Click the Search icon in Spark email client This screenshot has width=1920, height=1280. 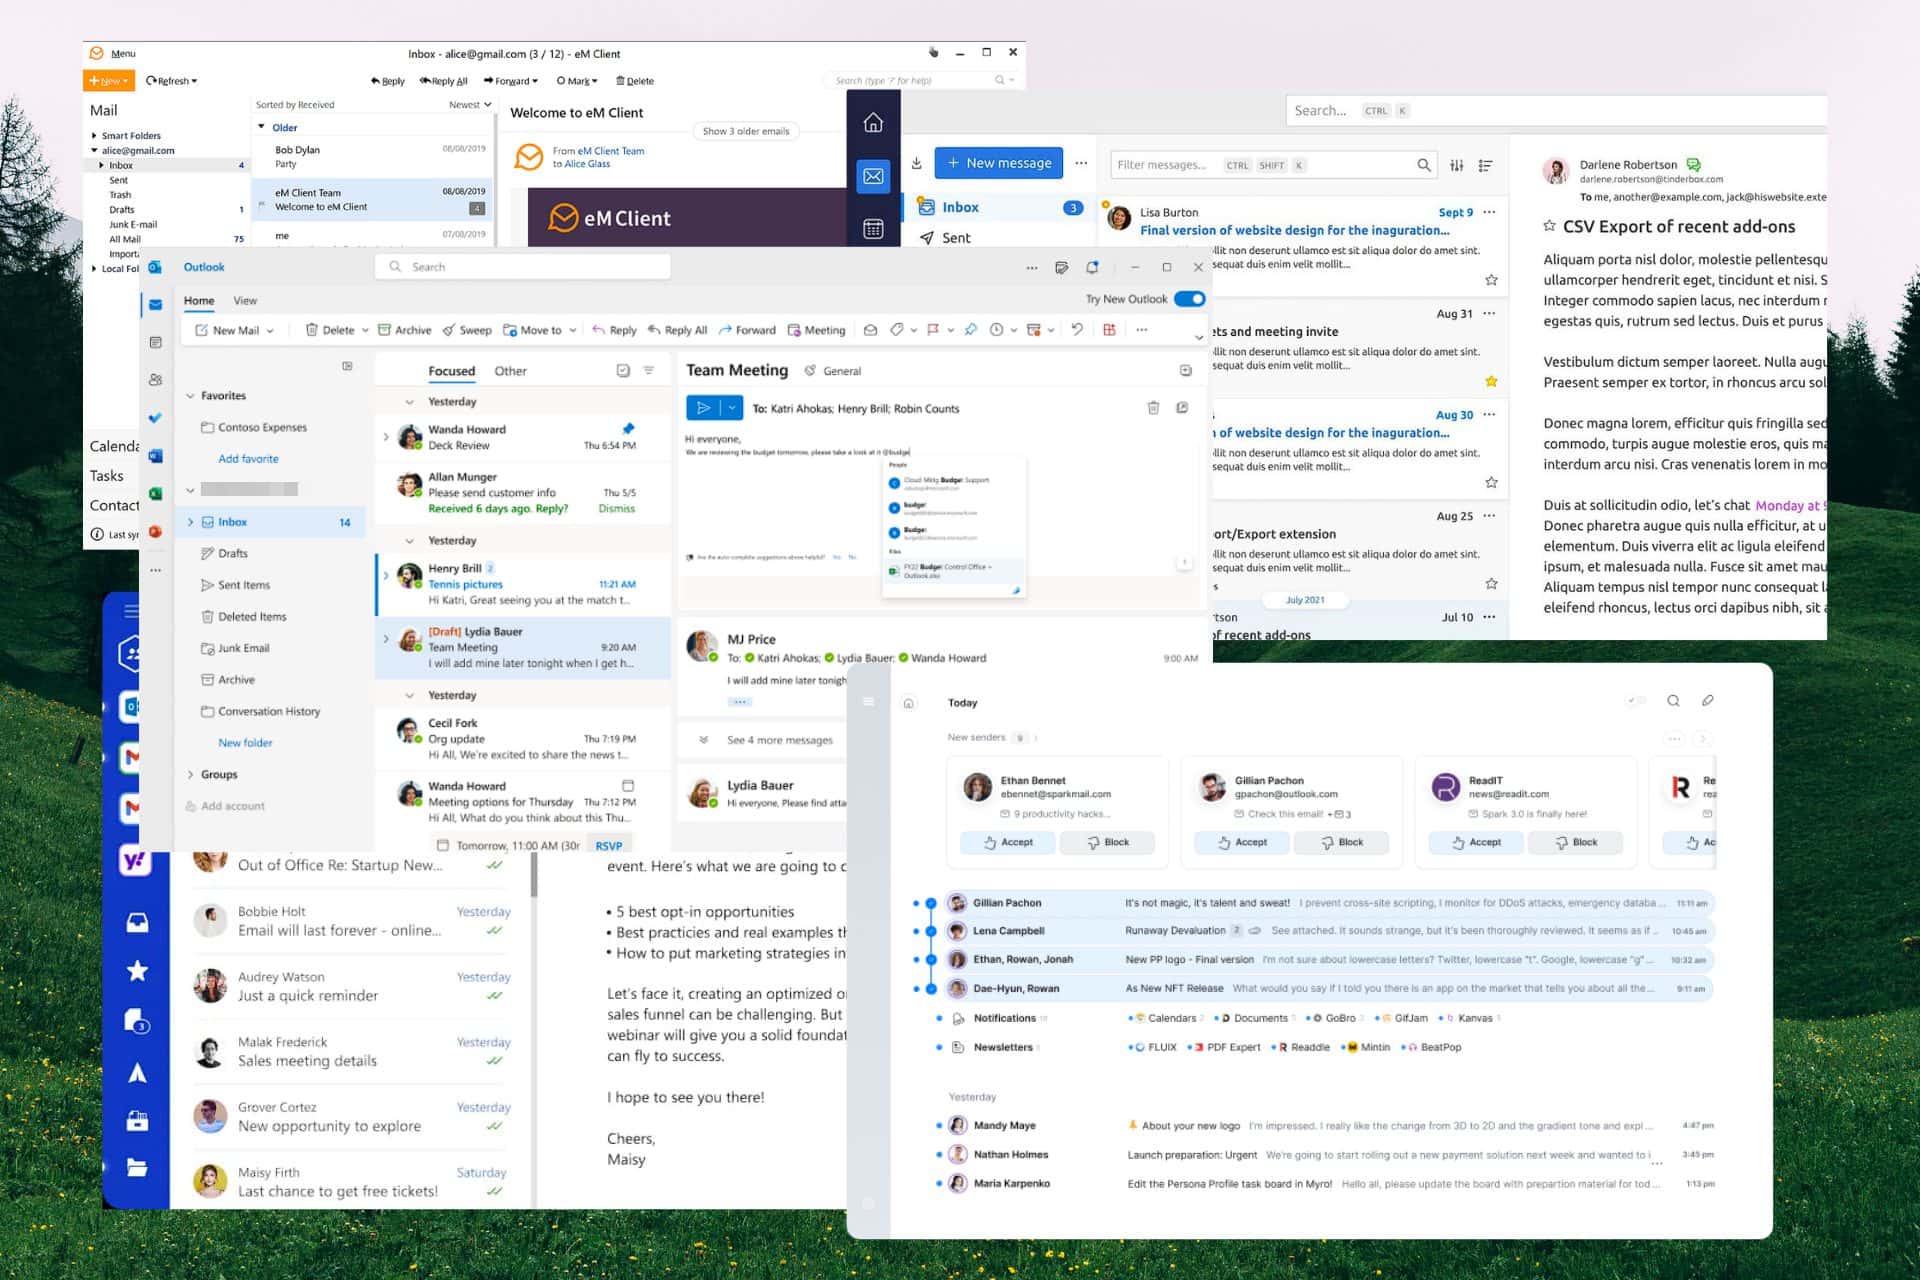click(1674, 700)
